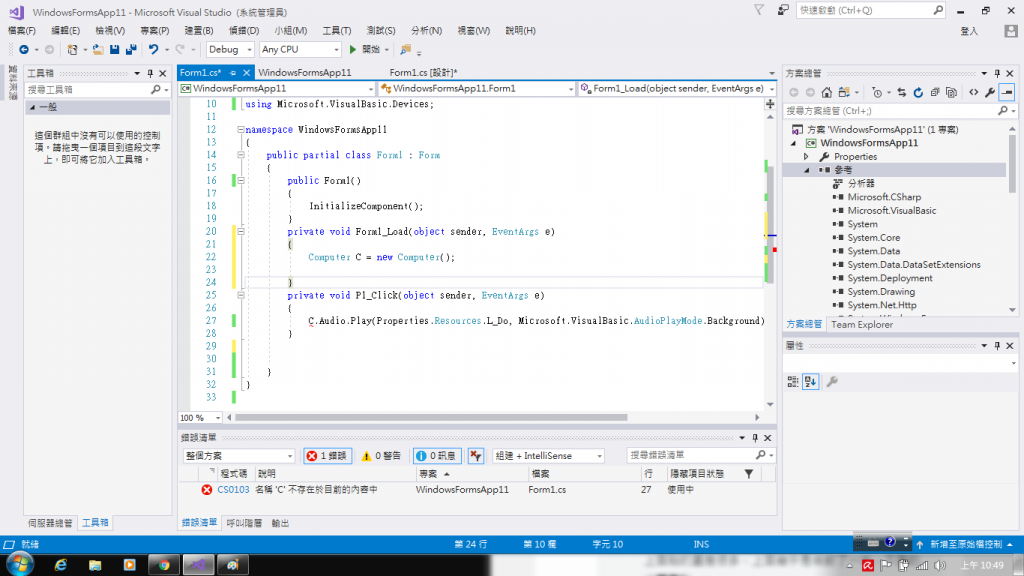
Task: Open the WindowsFormsApp11.Form1 class dropdown
Action: pyautogui.click(x=477, y=89)
